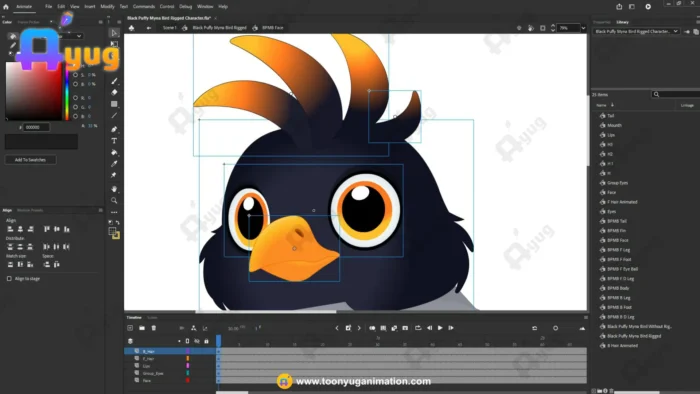
Task: Click the center stage icon
Action: (x=519, y=28)
